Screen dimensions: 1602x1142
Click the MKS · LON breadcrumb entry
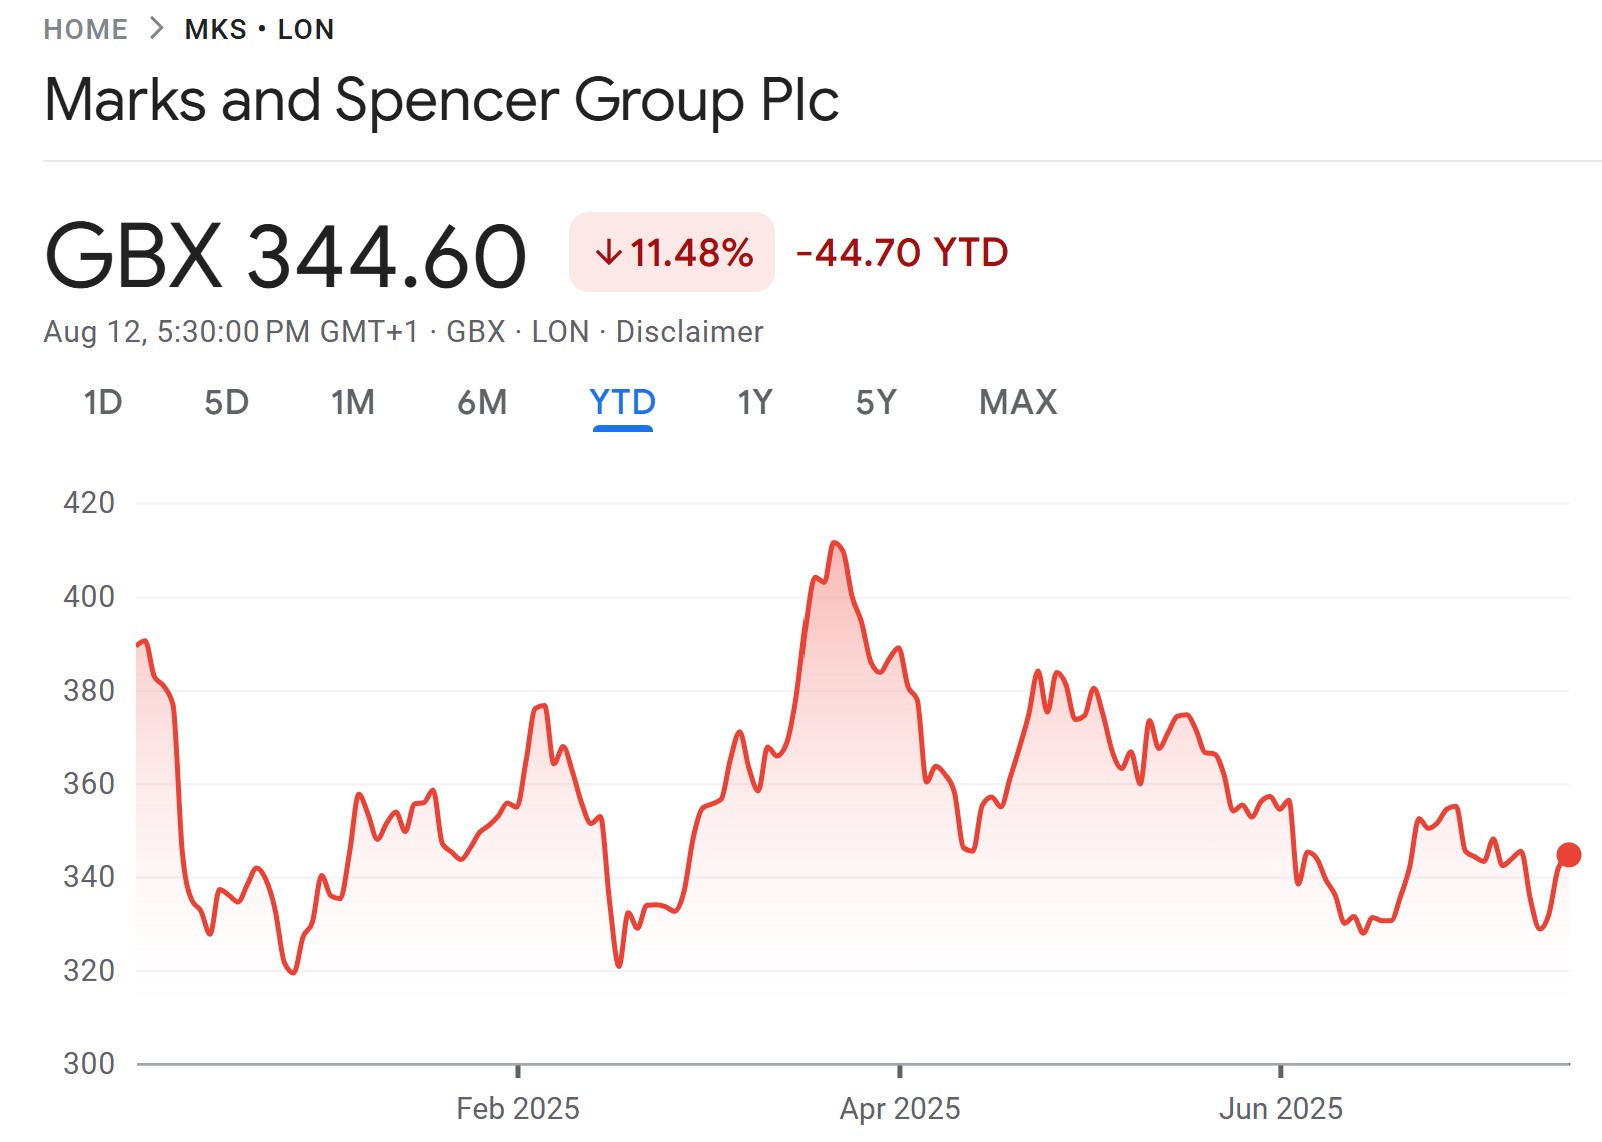point(258,28)
